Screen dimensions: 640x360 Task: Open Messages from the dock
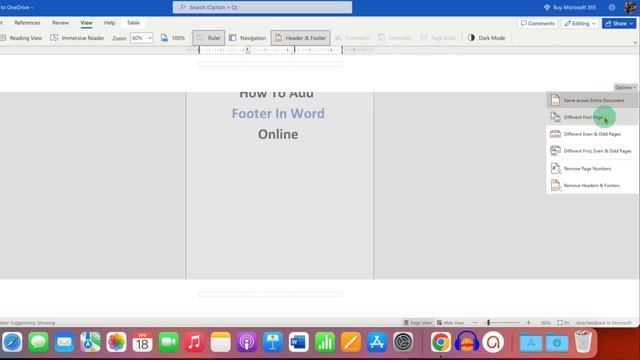pyautogui.click(x=38, y=342)
